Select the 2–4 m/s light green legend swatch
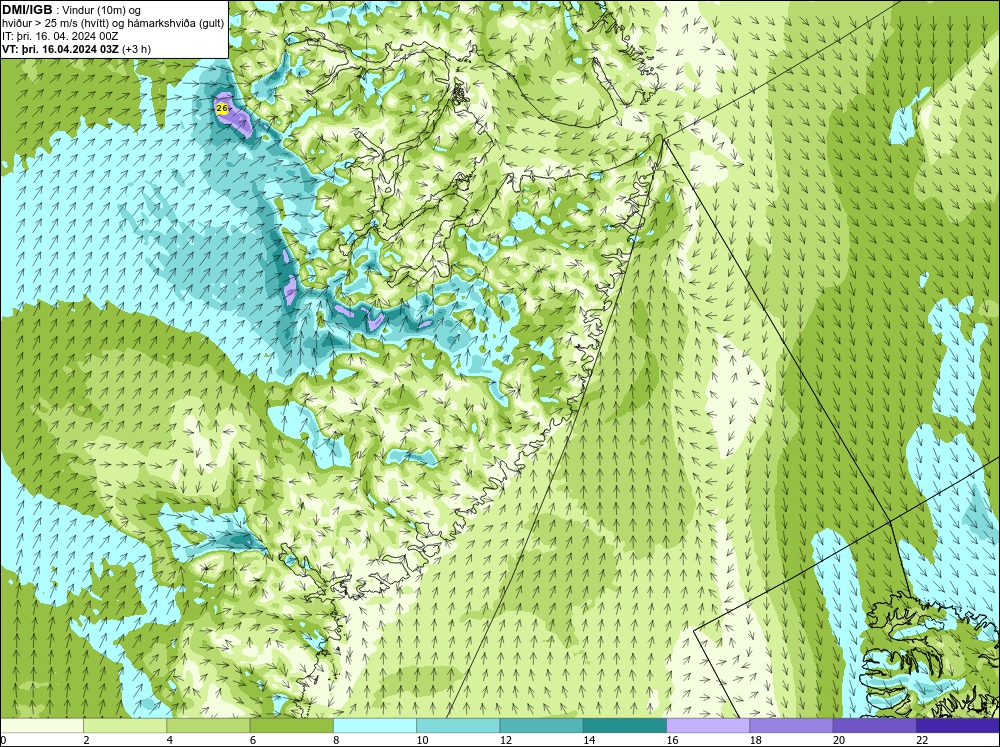Viewport: 1000px width, 747px height. [x=125, y=726]
